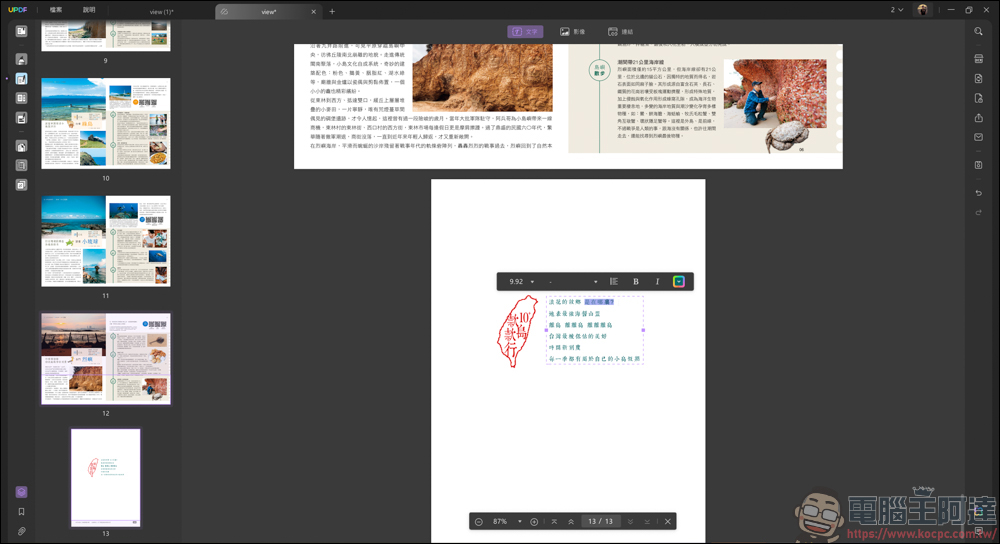Toggle bold on selected text

636,281
